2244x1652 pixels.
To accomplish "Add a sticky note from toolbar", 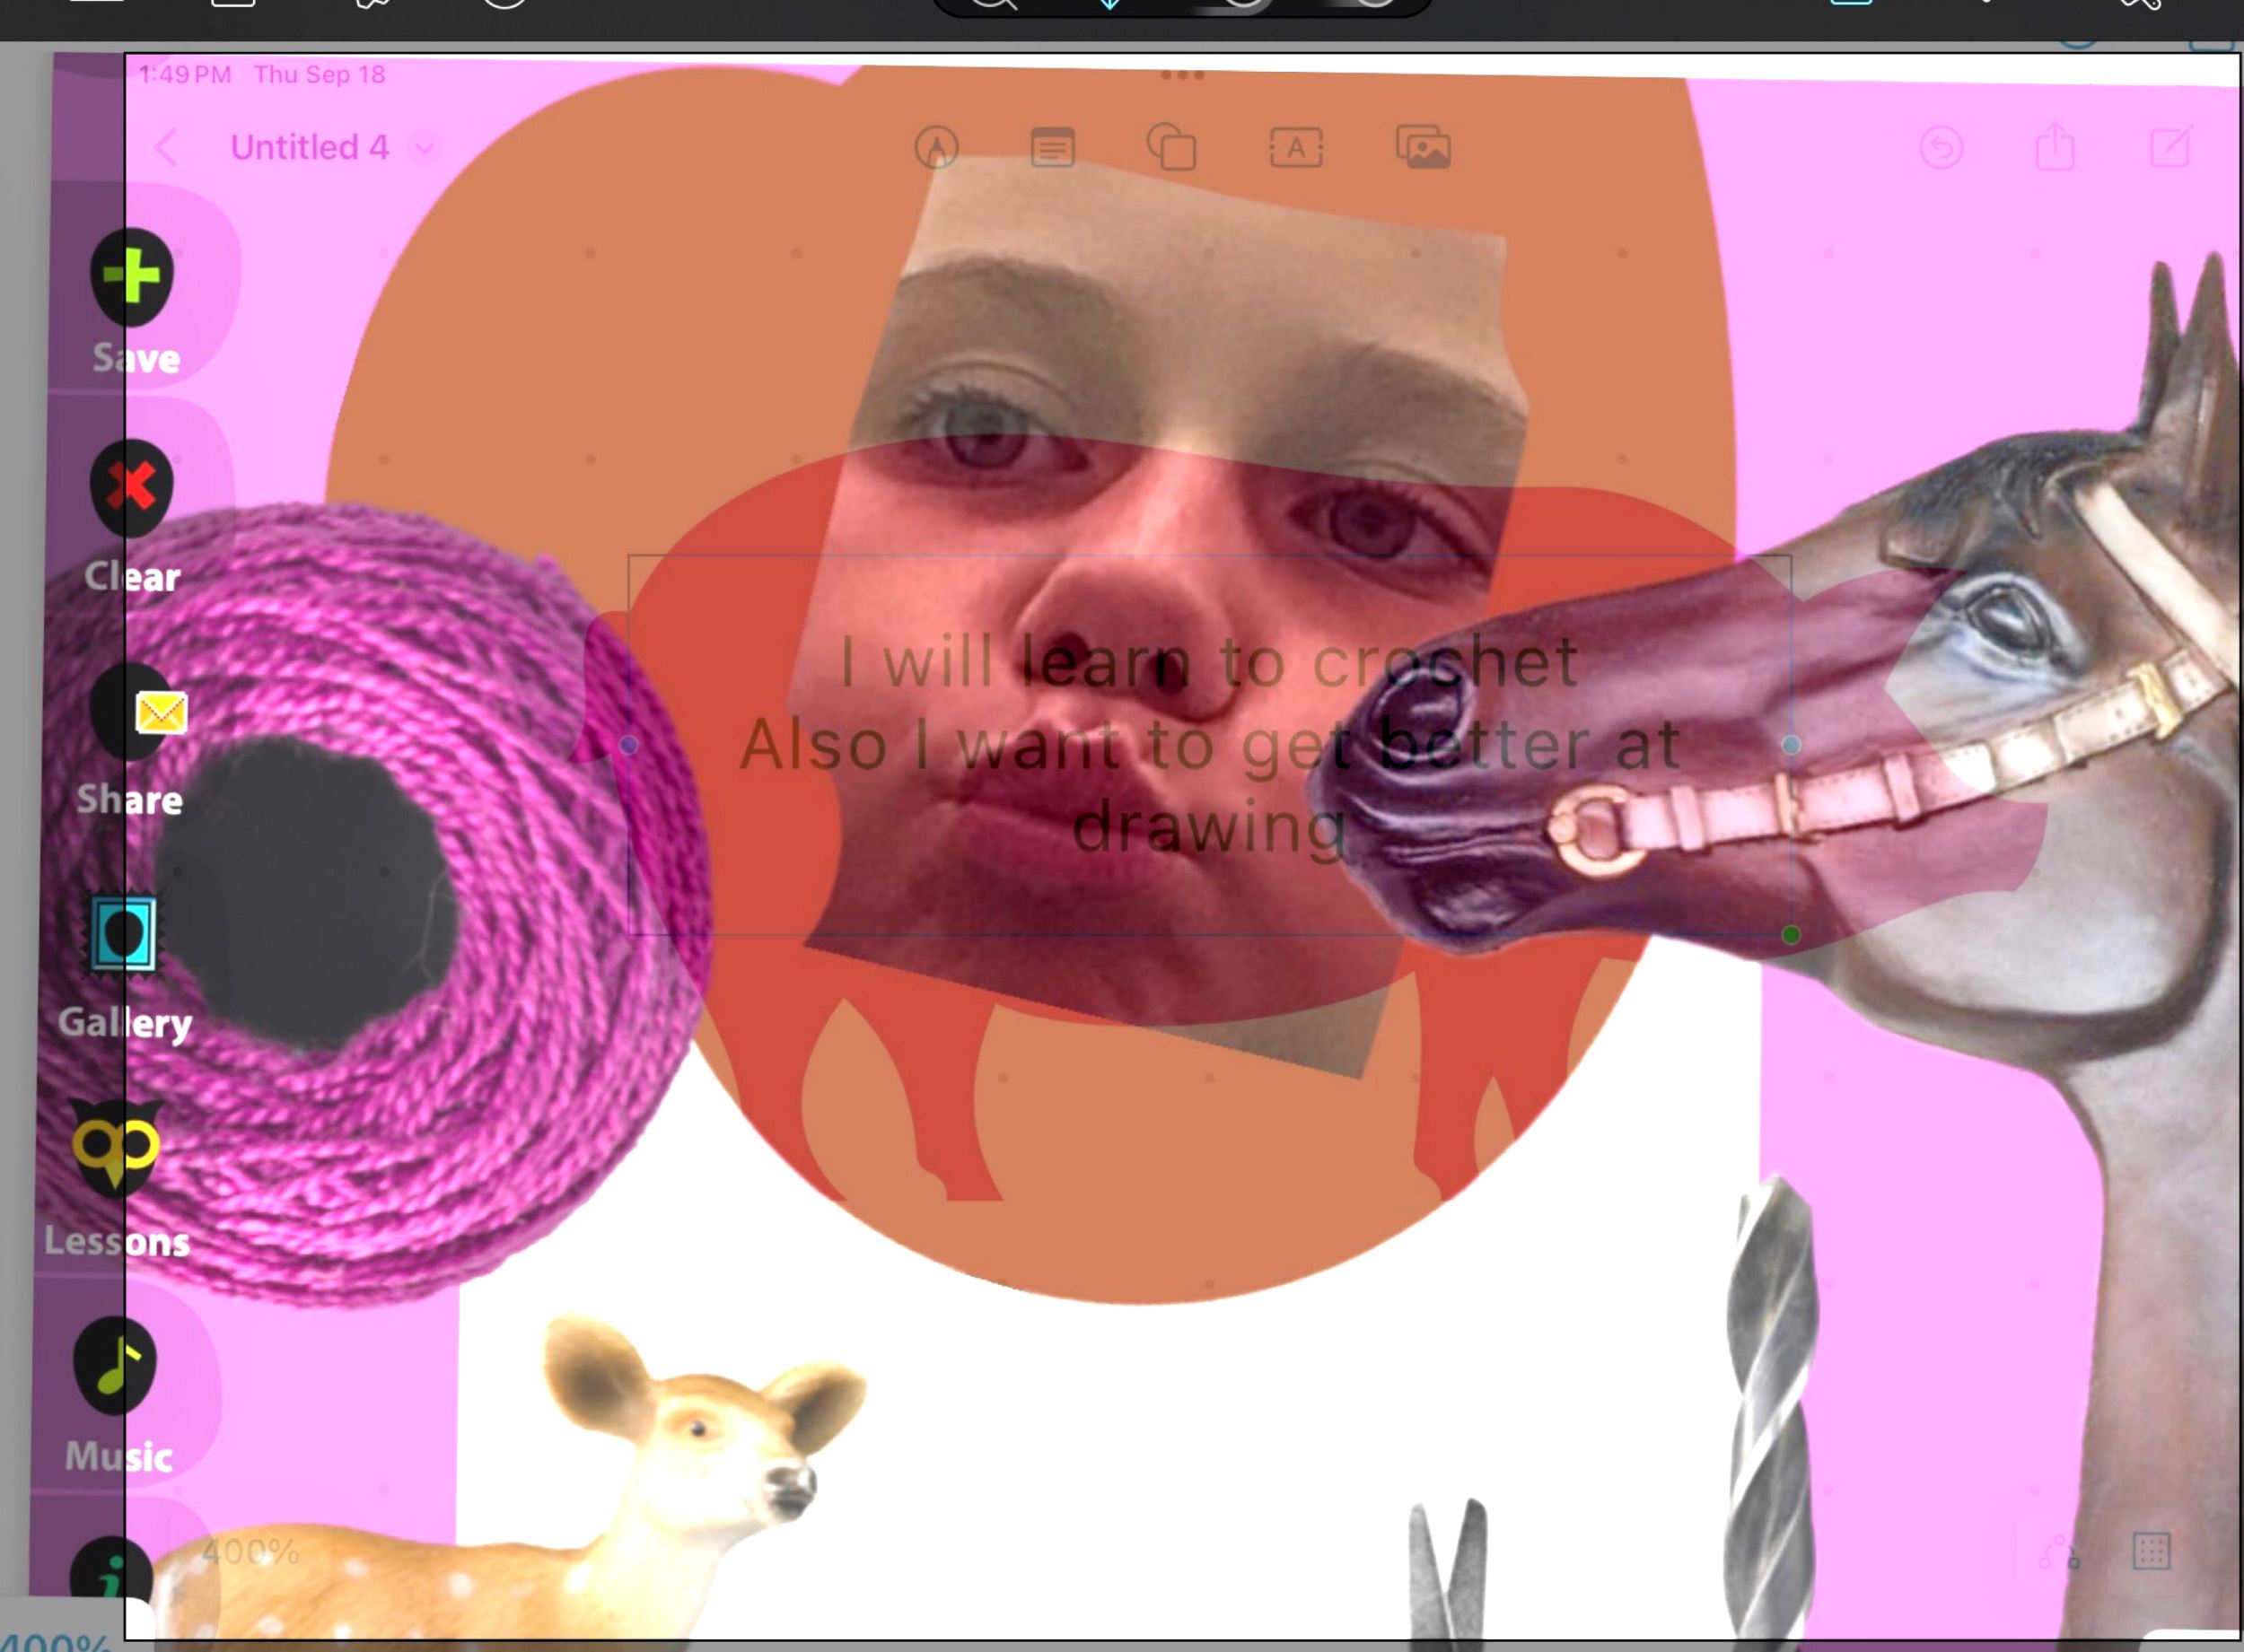I will [x=1052, y=148].
